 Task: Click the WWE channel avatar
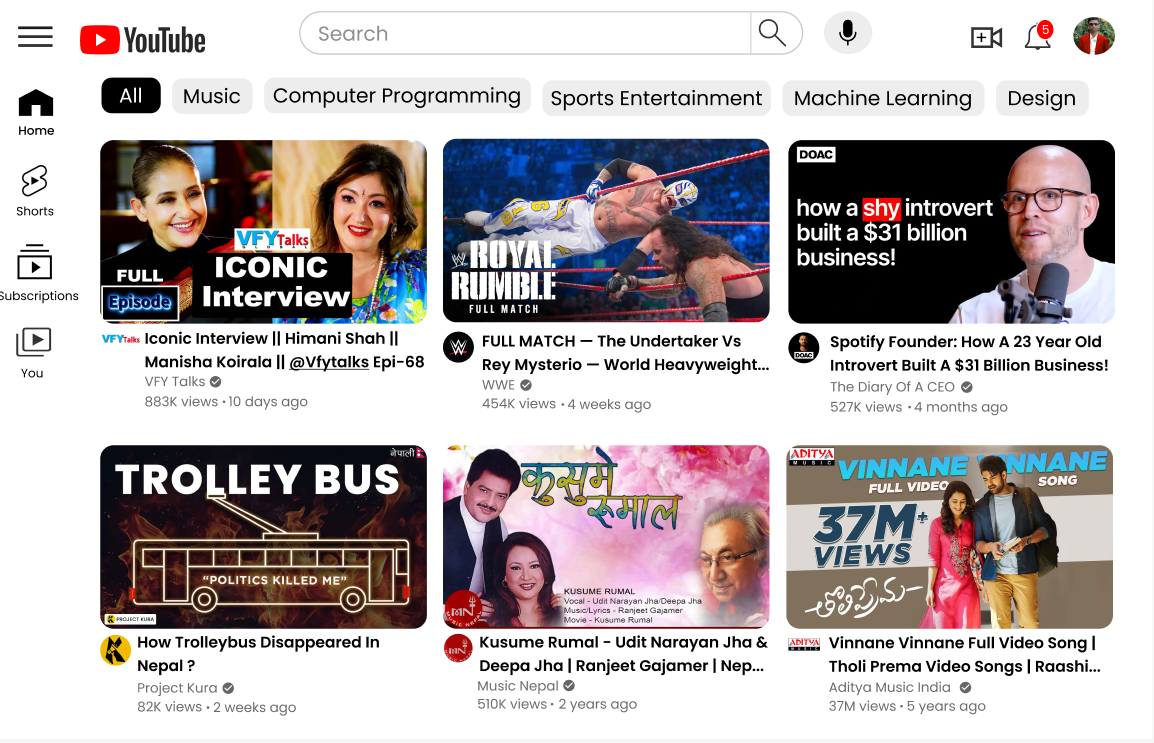click(x=459, y=347)
